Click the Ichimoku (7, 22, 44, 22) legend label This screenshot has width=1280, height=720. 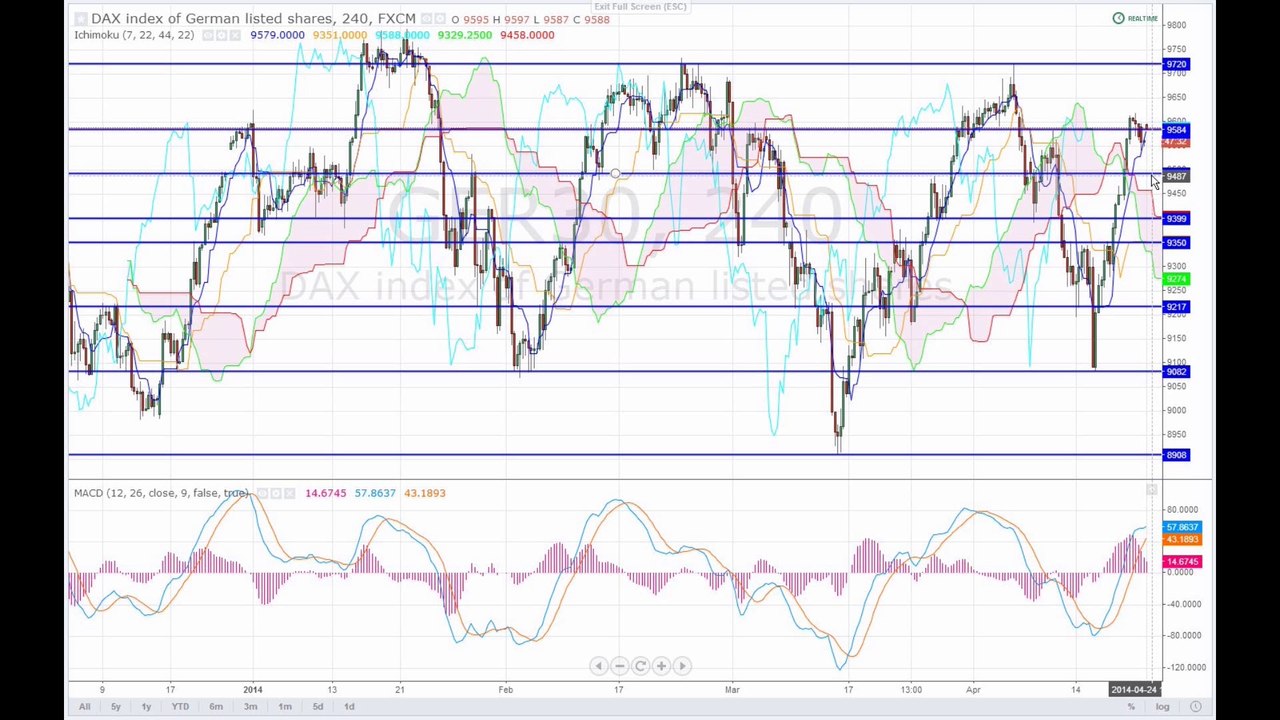[134, 35]
